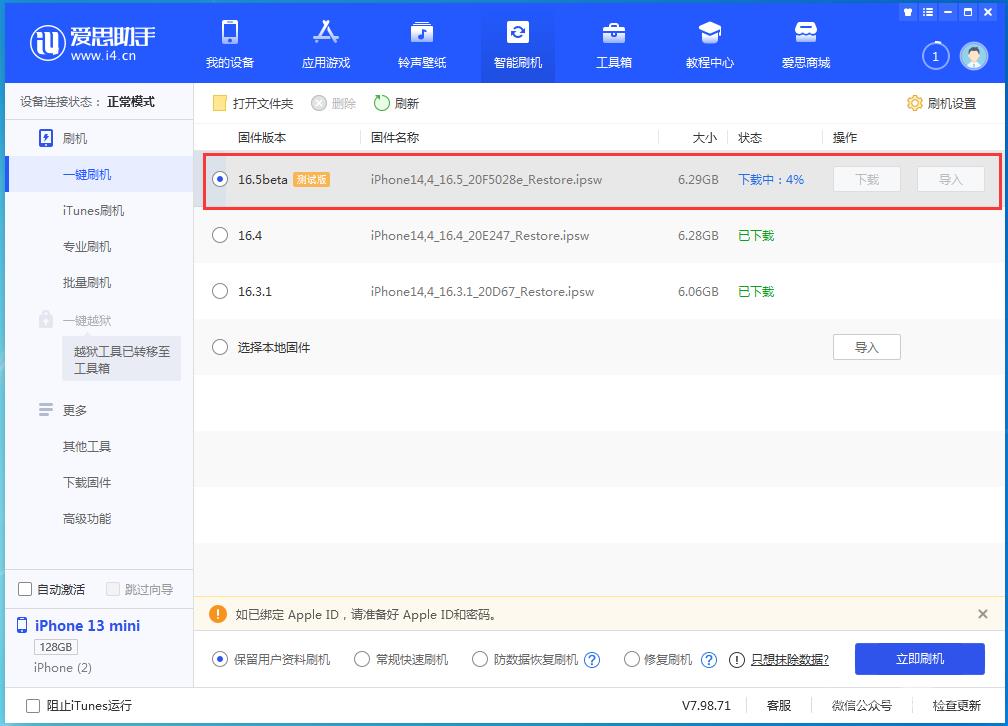Go to the 工具箱 toolbox section
This screenshot has height=726, width=1008.
[613, 43]
